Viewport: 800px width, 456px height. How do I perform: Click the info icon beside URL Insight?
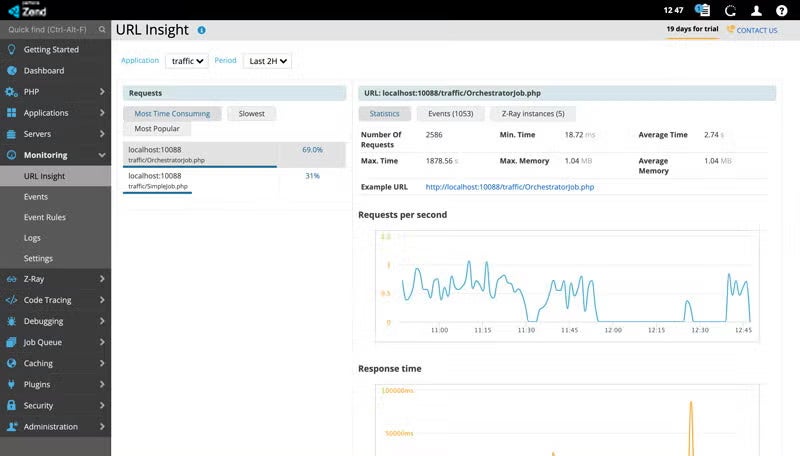click(x=202, y=31)
